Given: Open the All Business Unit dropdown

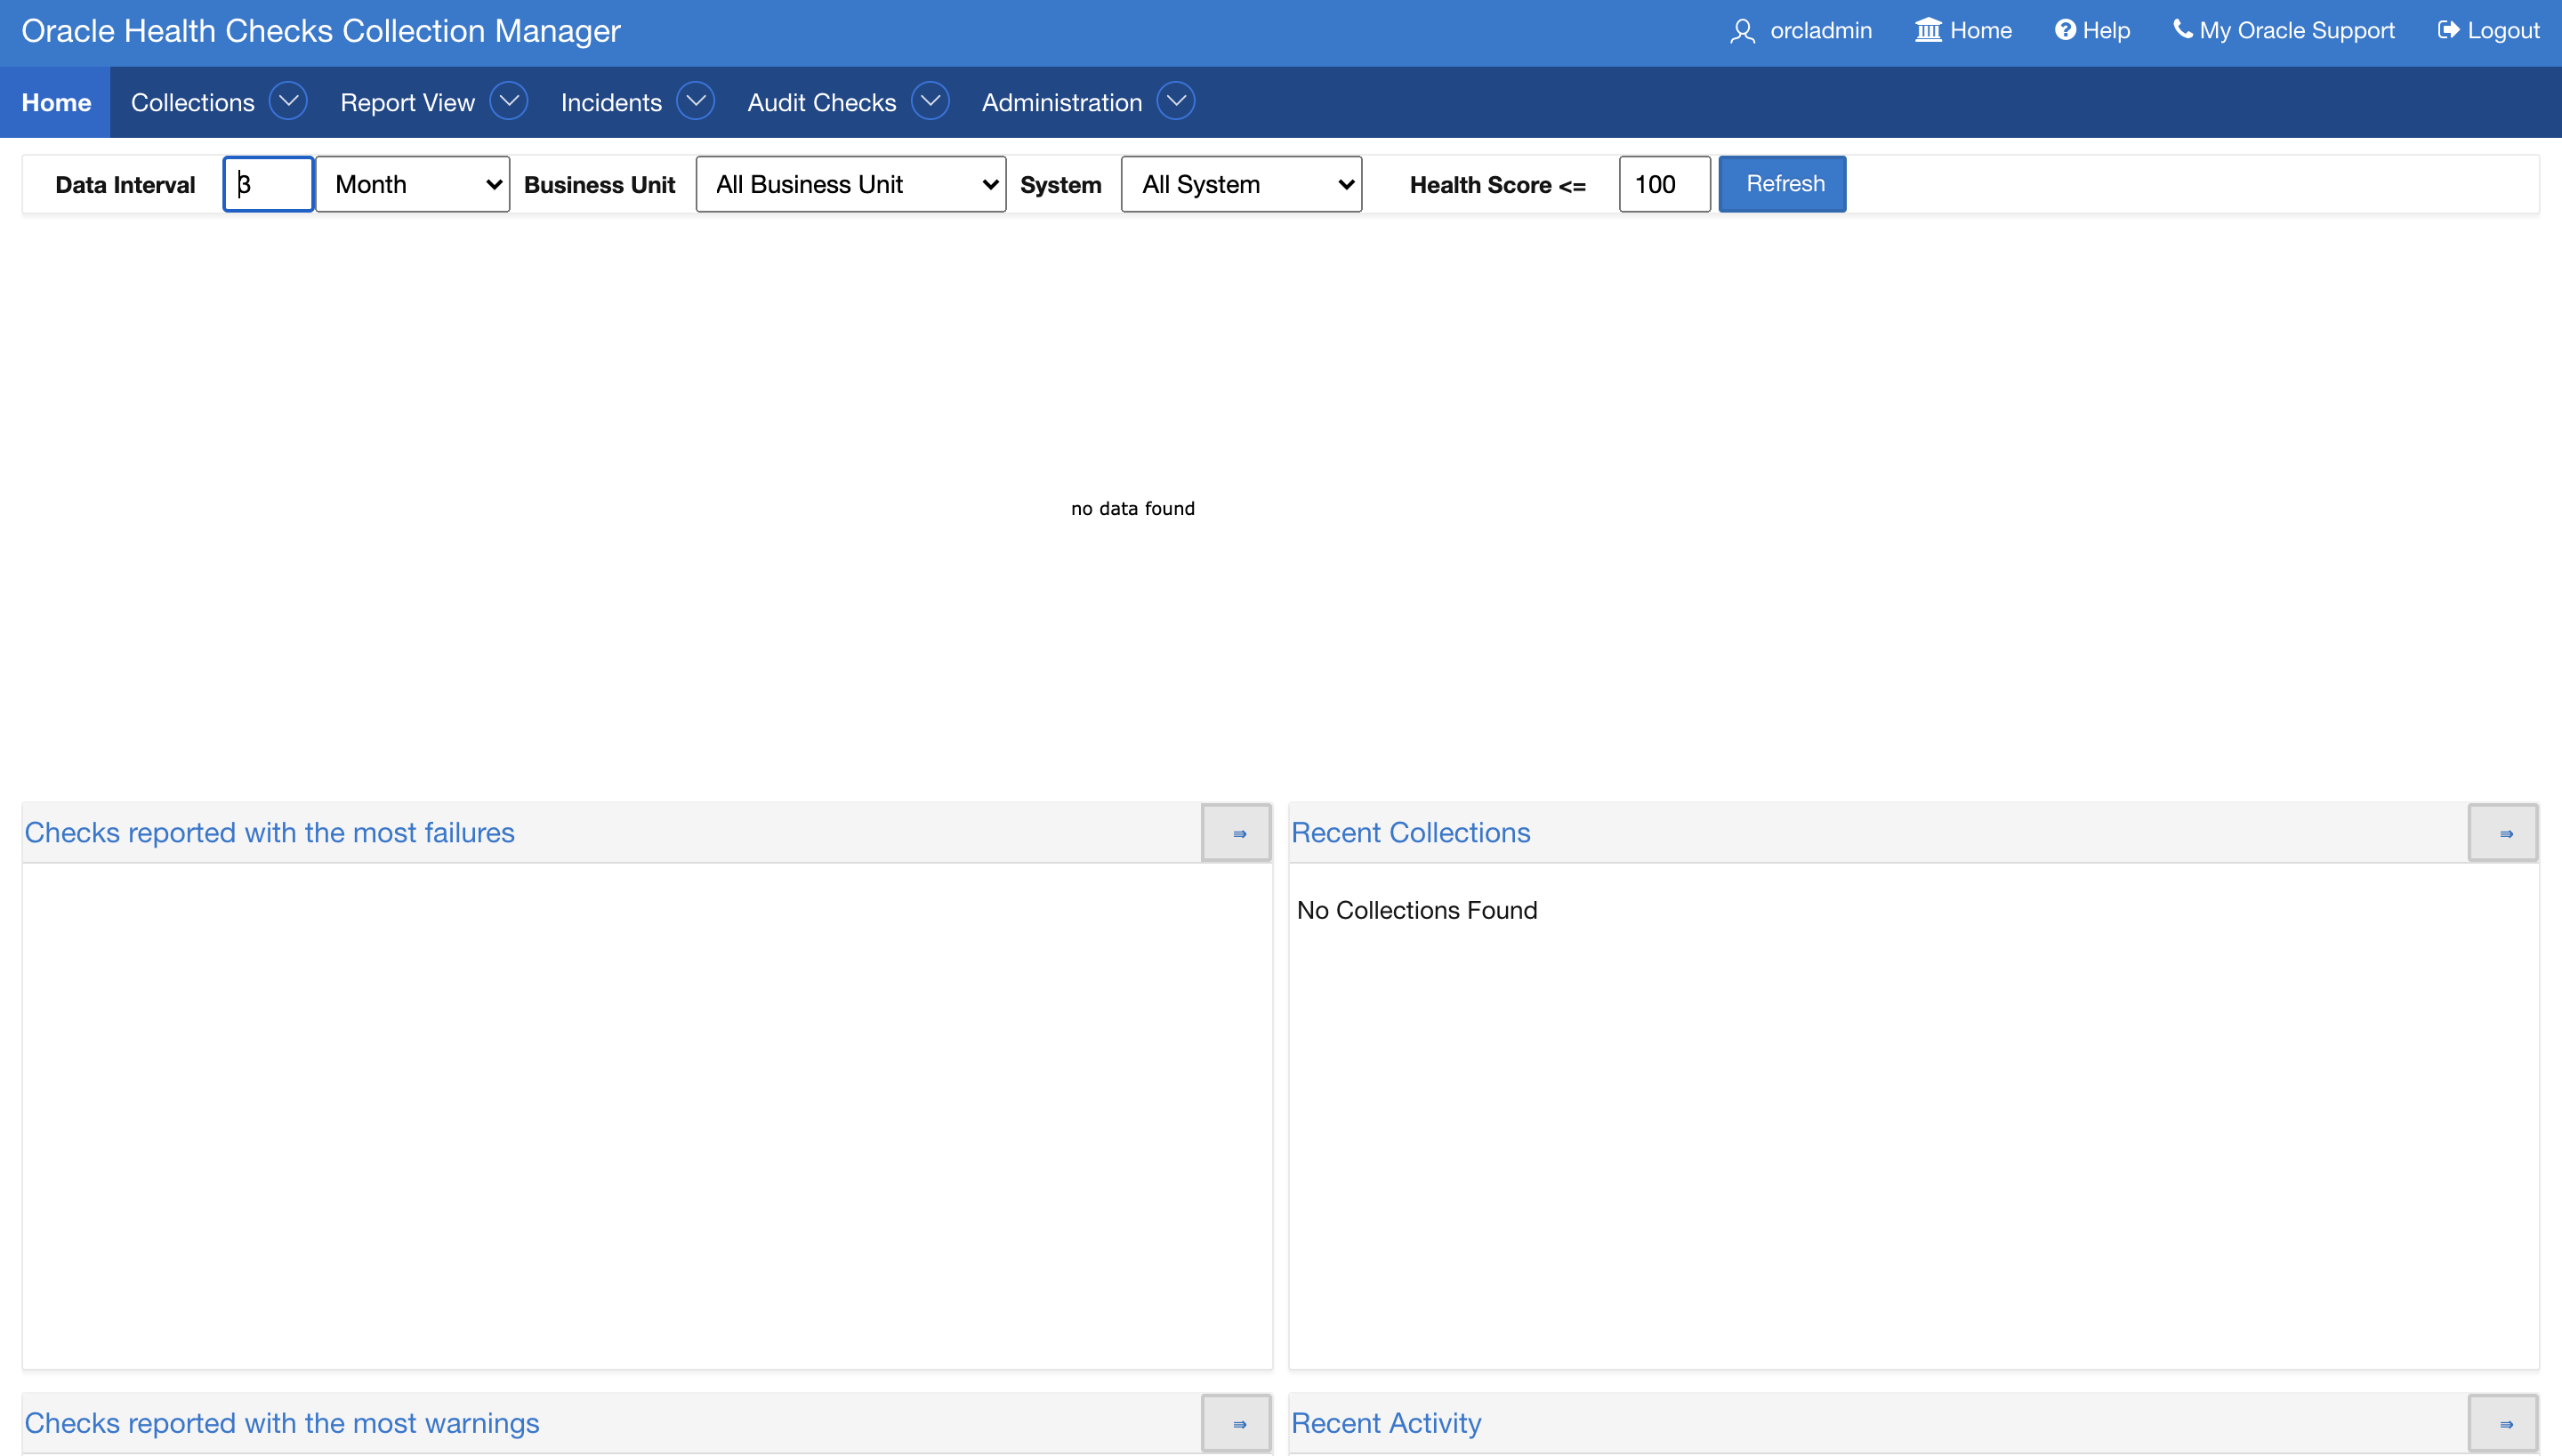Looking at the screenshot, I should 851,184.
